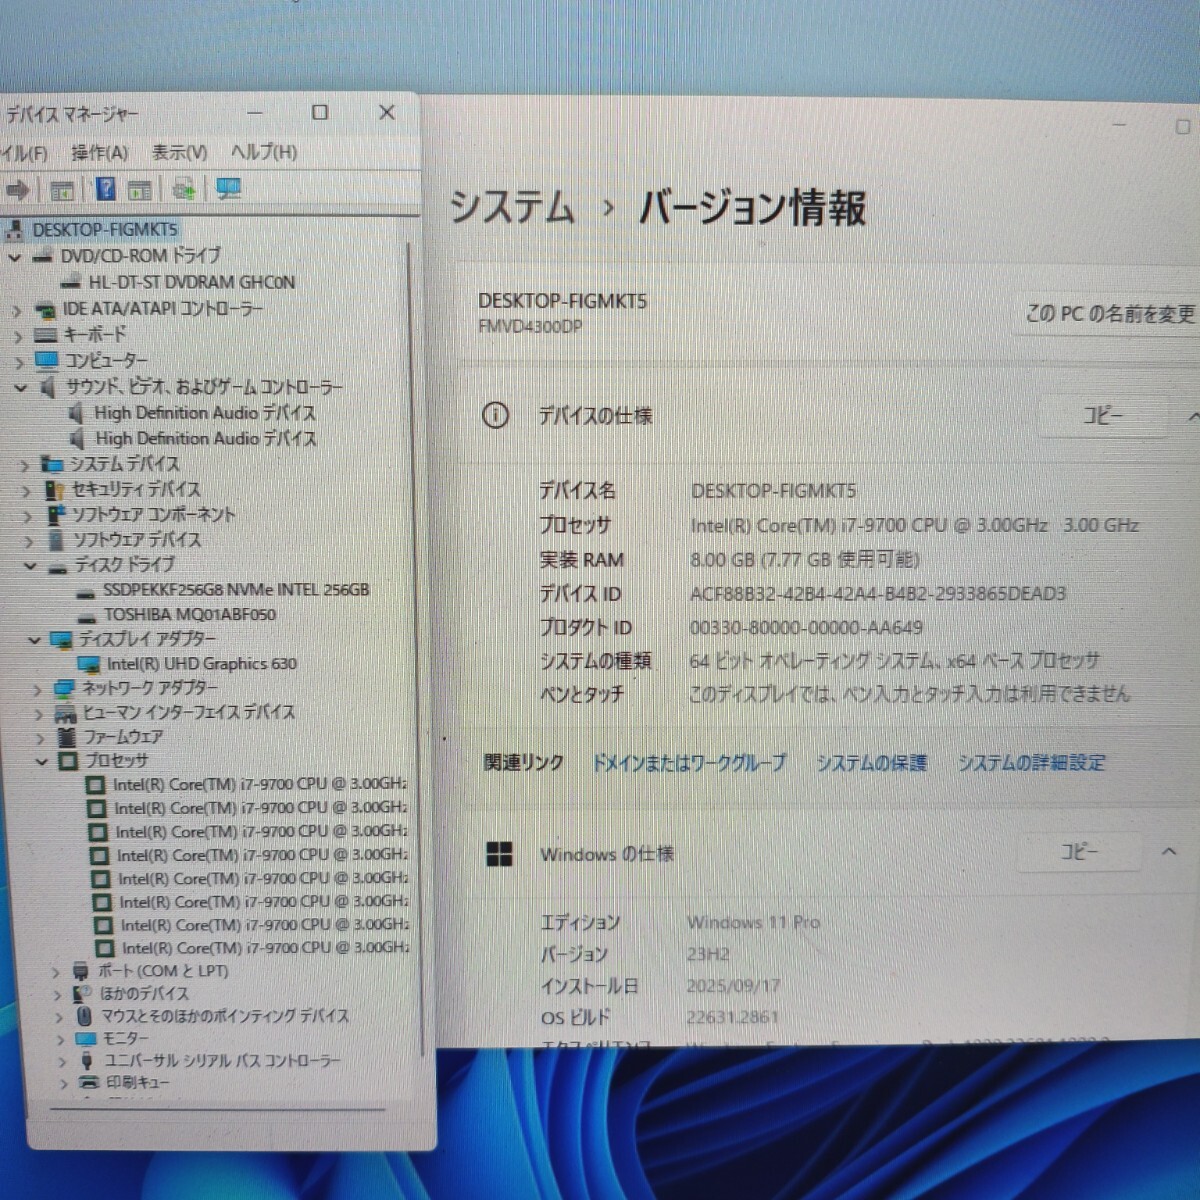Select ソフトウェア コンポーネント tree item
Image resolution: width=1200 pixels, height=1200 pixels.
[x=154, y=515]
